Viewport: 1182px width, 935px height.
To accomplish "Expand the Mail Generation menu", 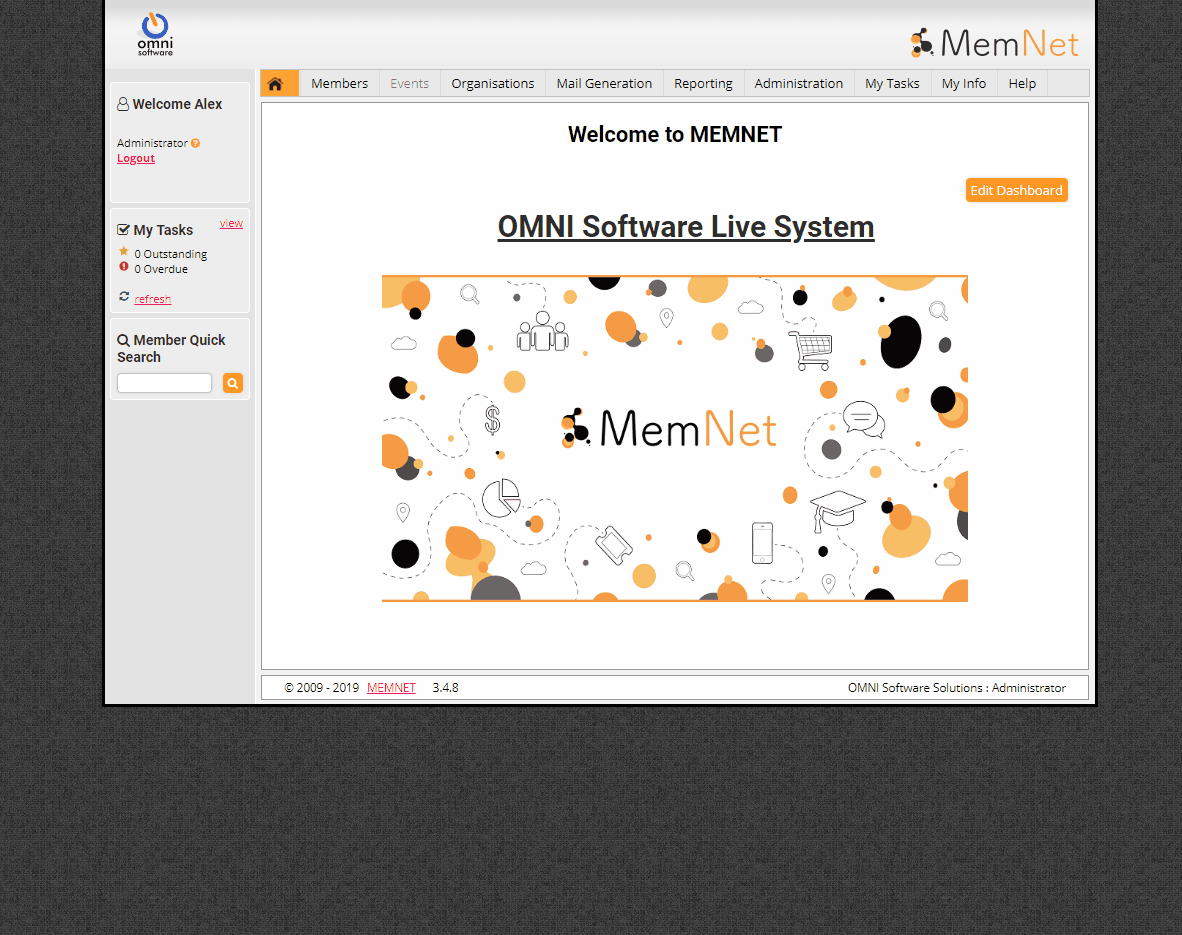I will coord(604,84).
